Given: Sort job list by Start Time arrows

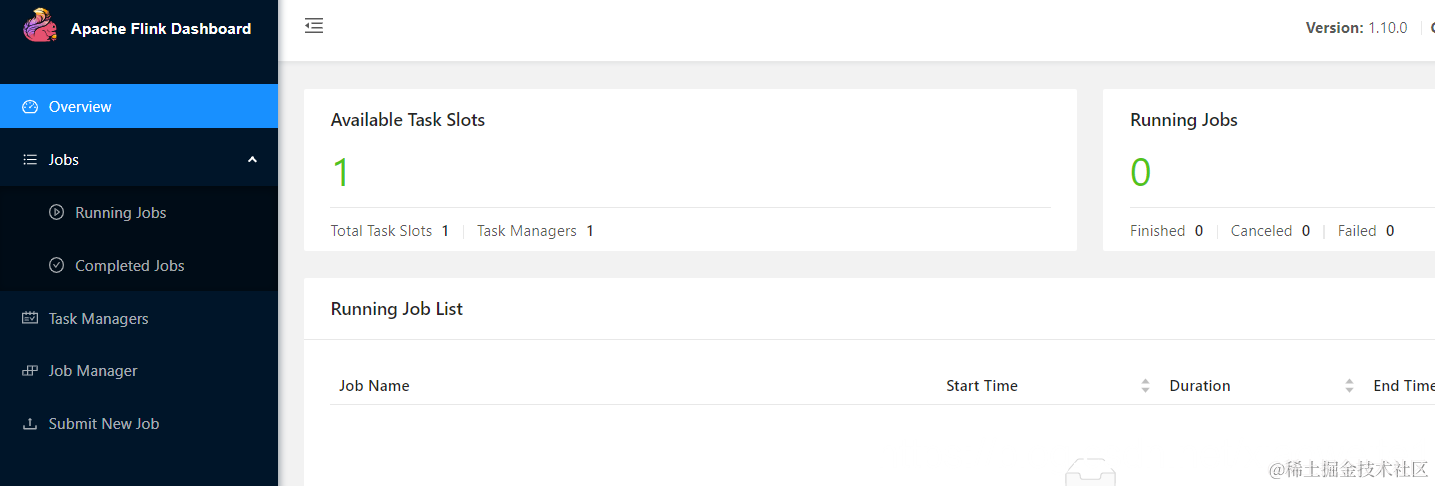Looking at the screenshot, I should [1145, 386].
